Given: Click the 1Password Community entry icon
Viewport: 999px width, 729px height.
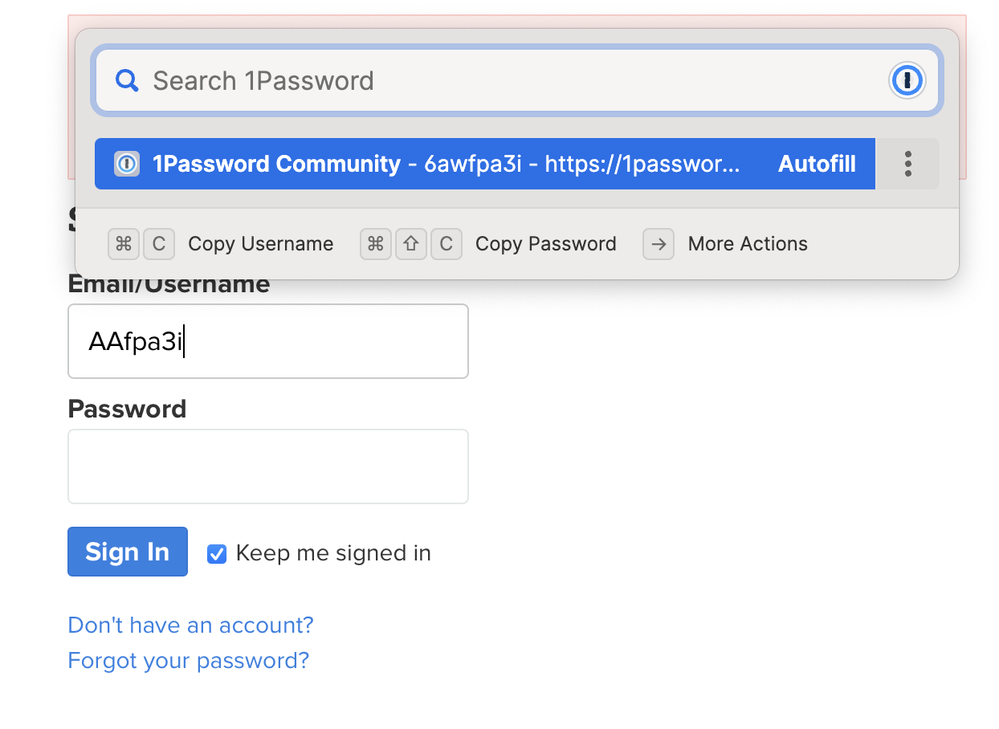Looking at the screenshot, I should [x=127, y=164].
